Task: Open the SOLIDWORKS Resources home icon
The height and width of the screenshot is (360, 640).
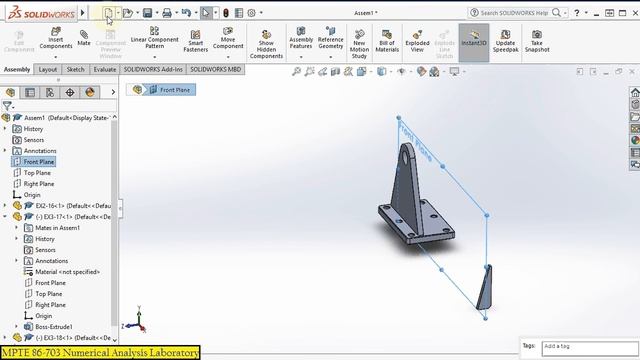Action: [635, 93]
